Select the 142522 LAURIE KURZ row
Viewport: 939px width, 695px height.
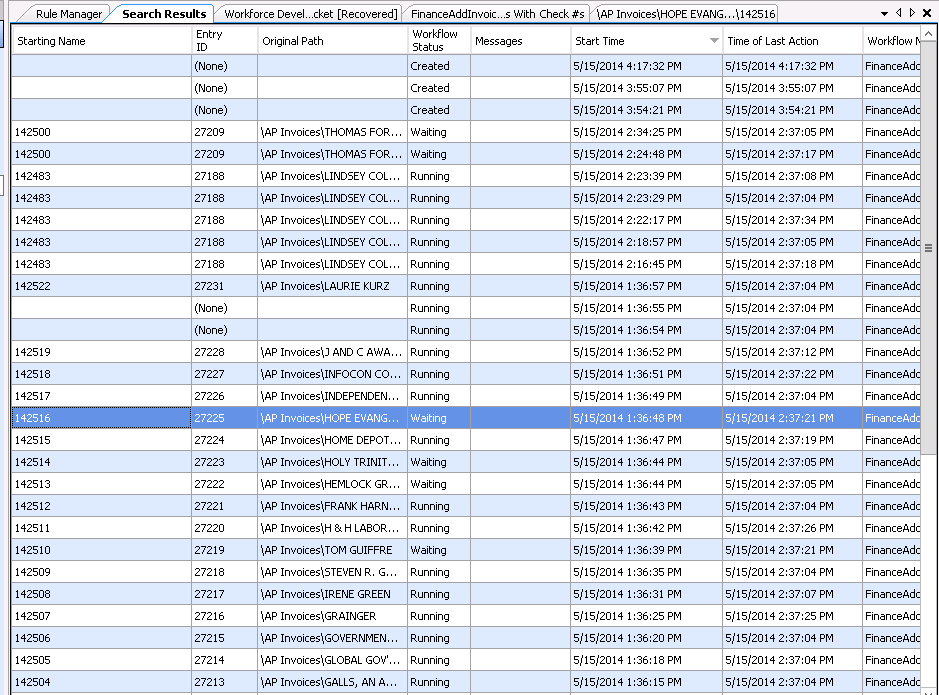coord(330,286)
